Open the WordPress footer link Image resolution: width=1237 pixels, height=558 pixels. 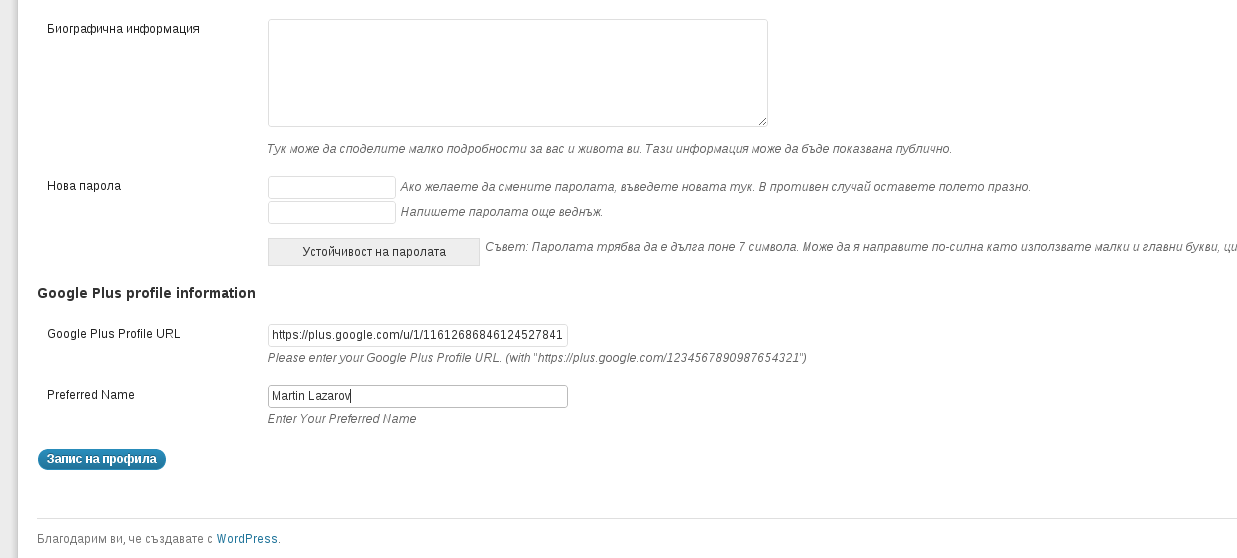[x=247, y=539]
